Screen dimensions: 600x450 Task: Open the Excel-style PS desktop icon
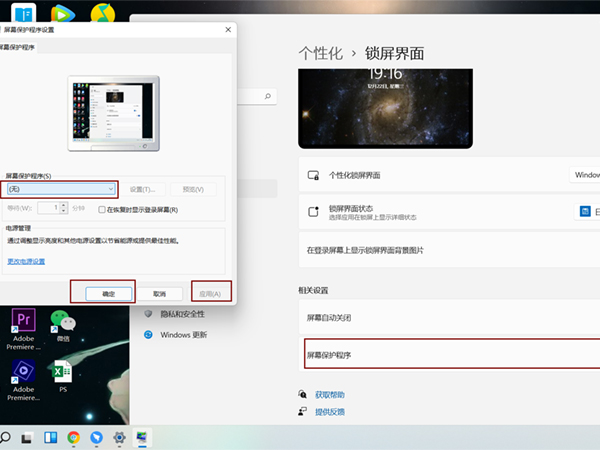[63, 377]
